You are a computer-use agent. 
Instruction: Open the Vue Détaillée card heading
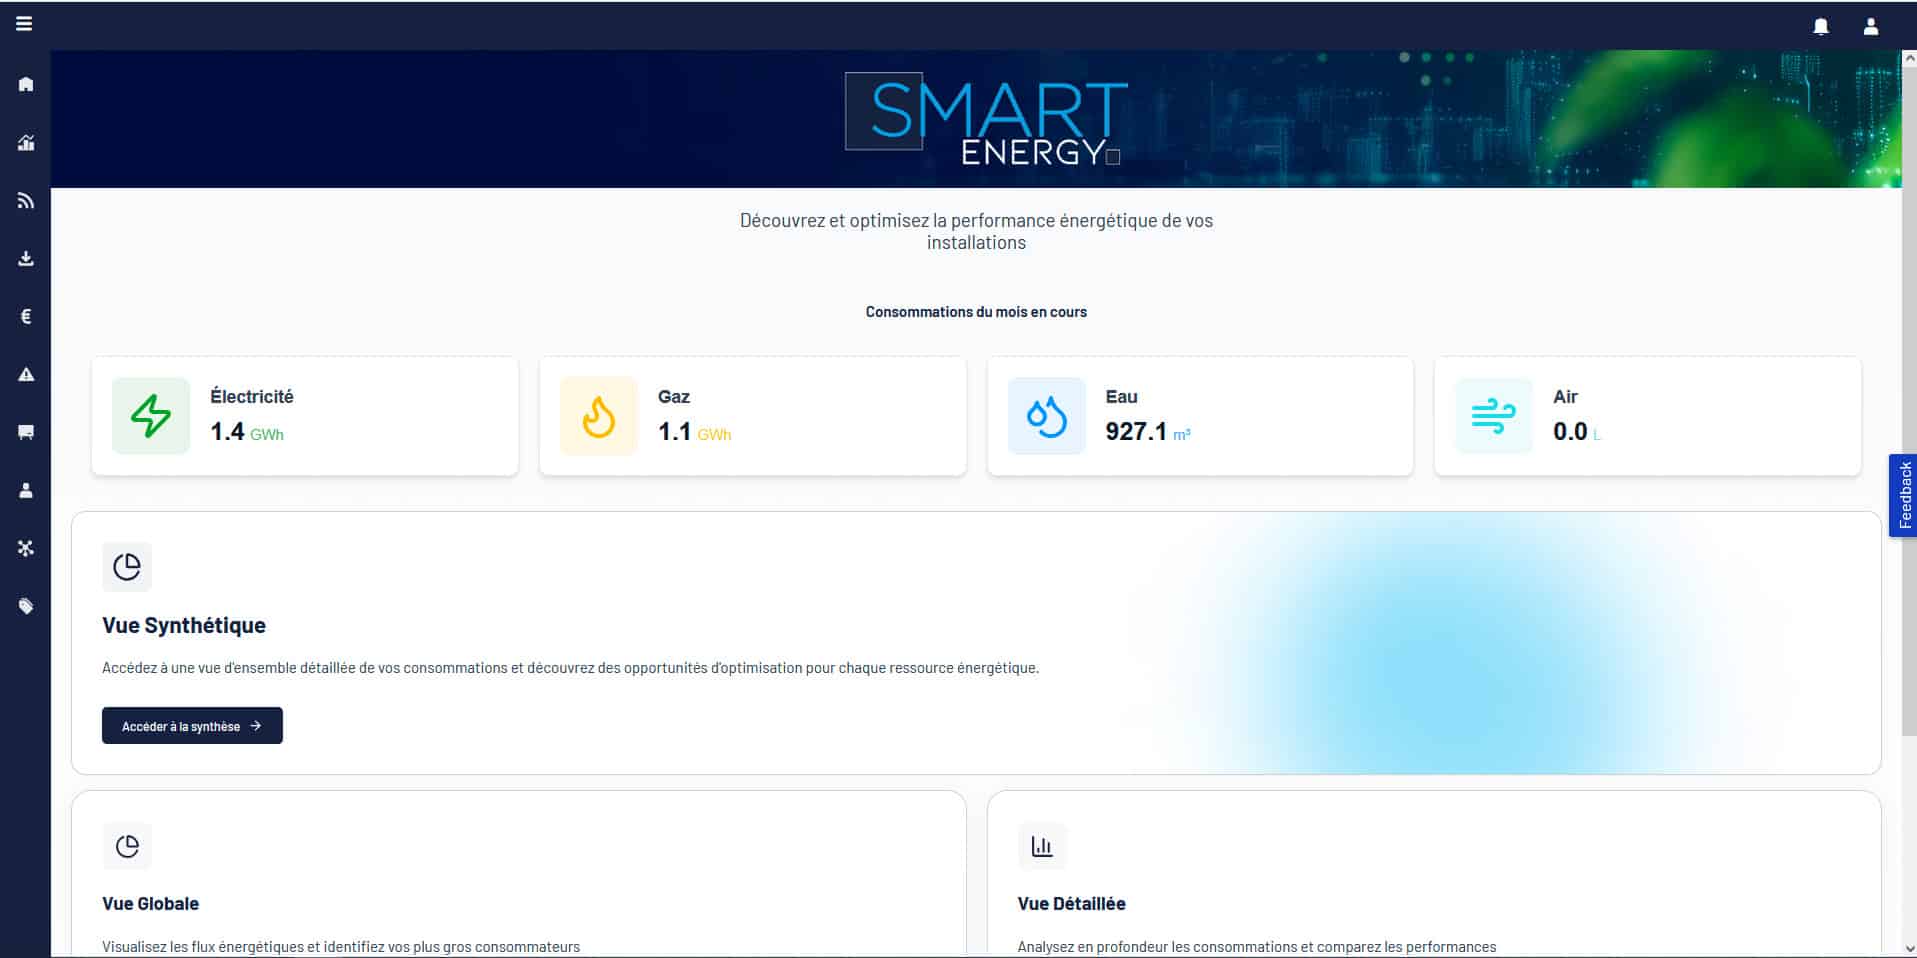(1071, 904)
